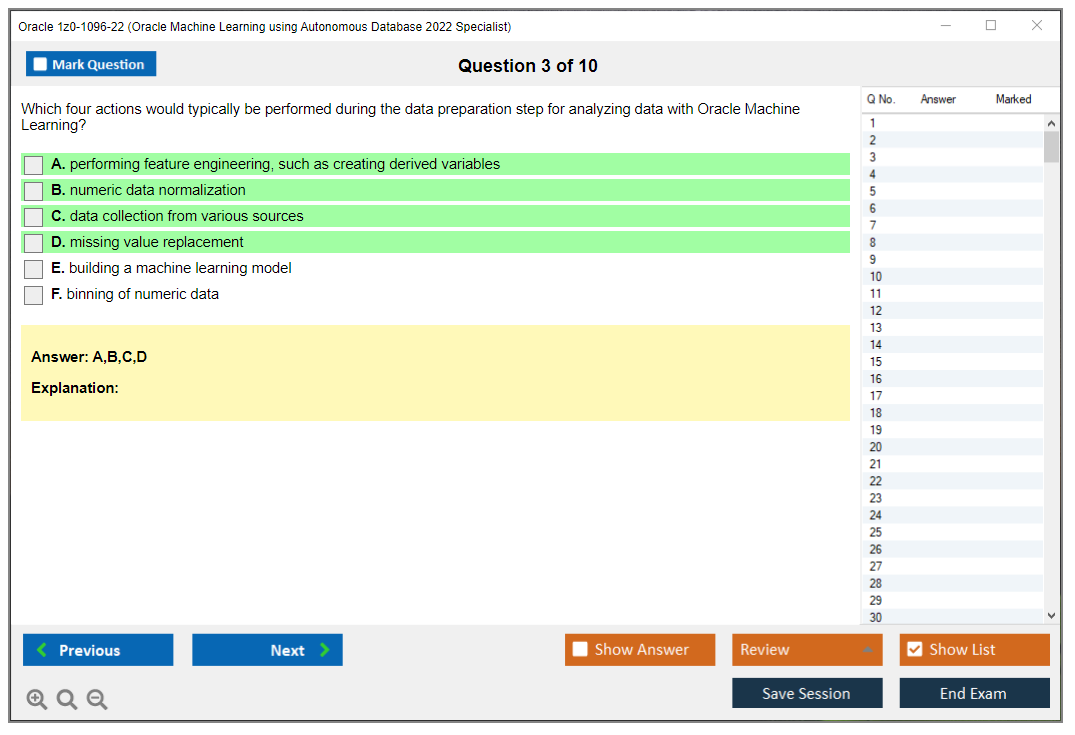This screenshot has width=1075, height=735.
Task: Check option B numeric data normalization
Action: pos(33,190)
